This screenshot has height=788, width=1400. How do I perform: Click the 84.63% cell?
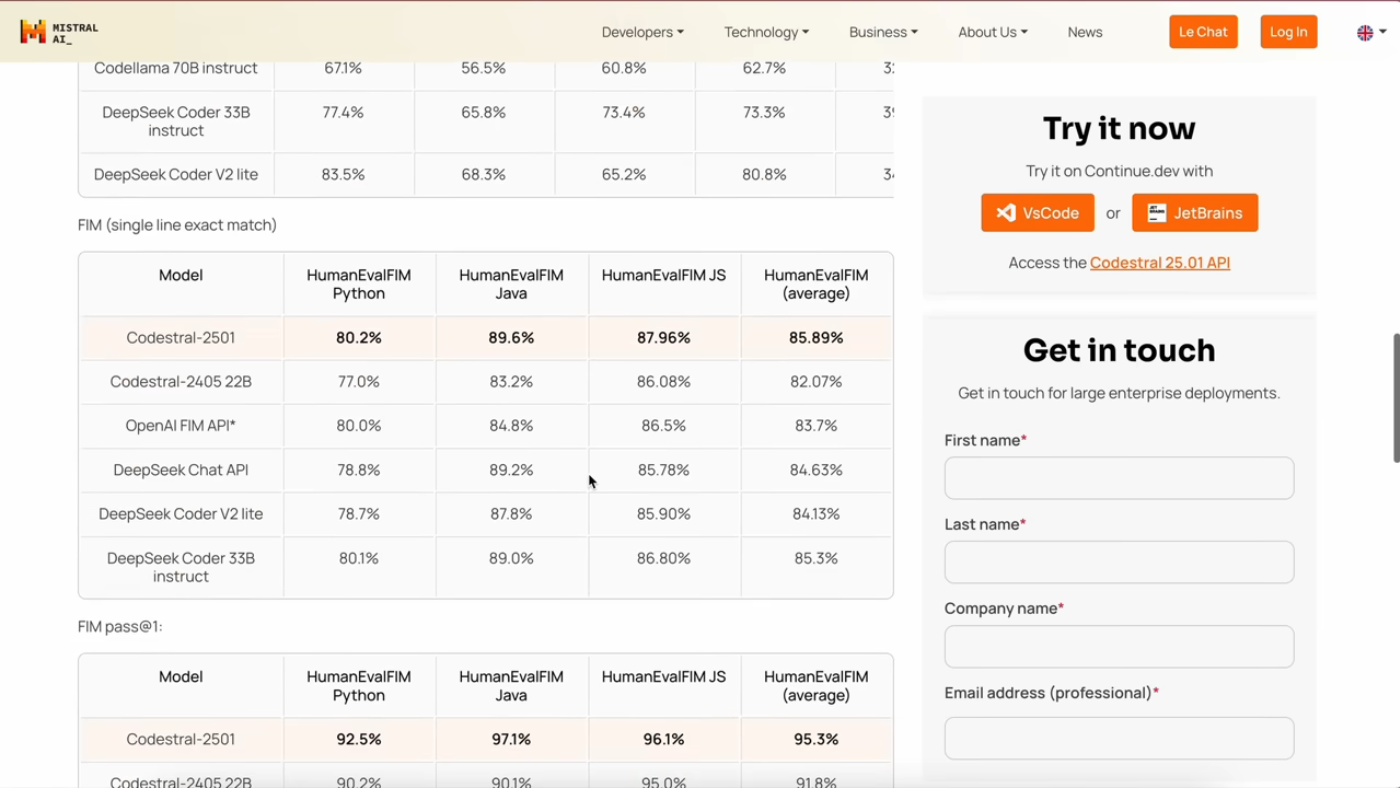(x=816, y=470)
